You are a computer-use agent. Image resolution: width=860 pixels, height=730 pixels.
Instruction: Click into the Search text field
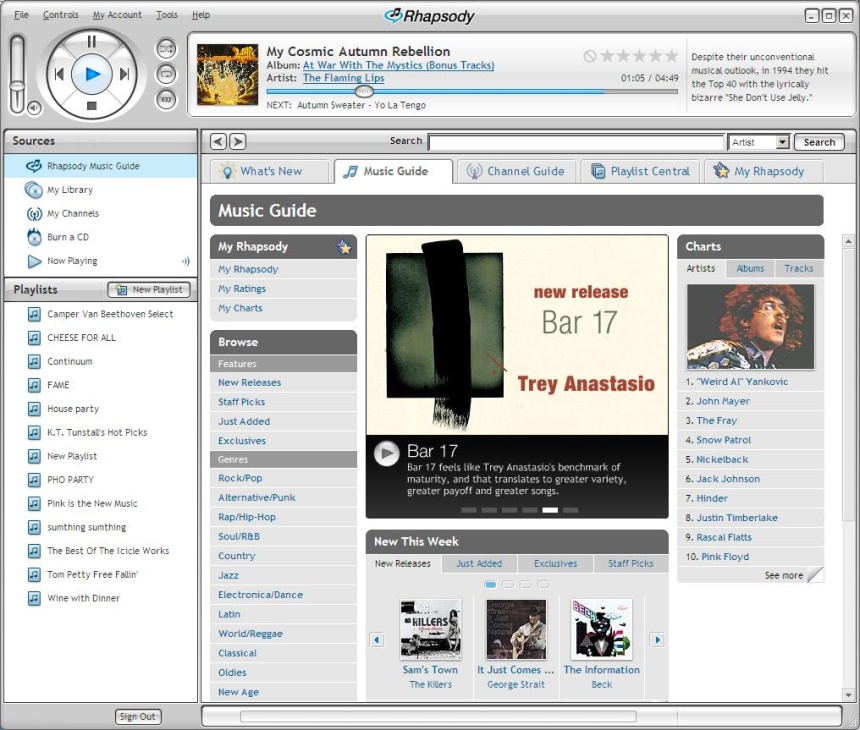coord(576,143)
